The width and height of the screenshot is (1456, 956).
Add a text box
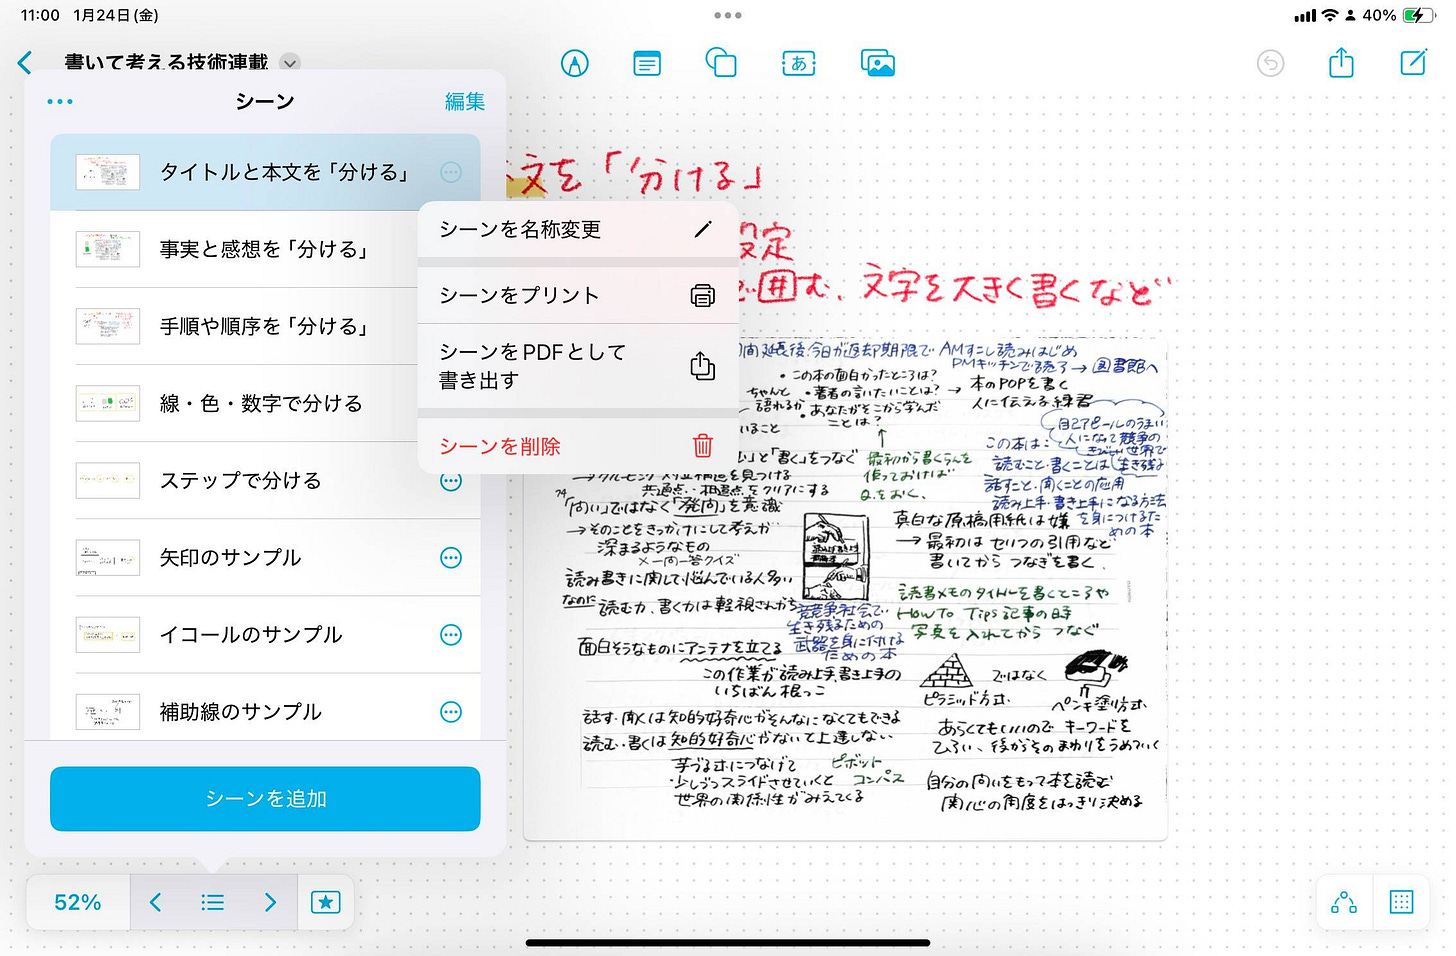tap(799, 63)
